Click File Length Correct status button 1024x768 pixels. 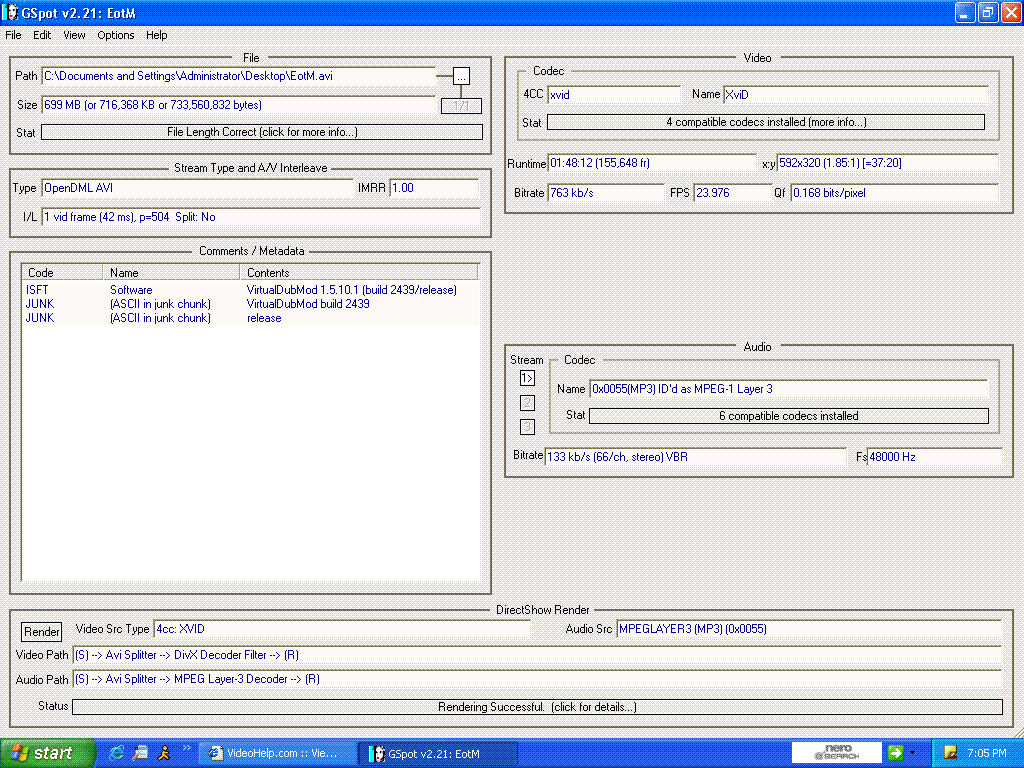pyautogui.click(x=262, y=132)
